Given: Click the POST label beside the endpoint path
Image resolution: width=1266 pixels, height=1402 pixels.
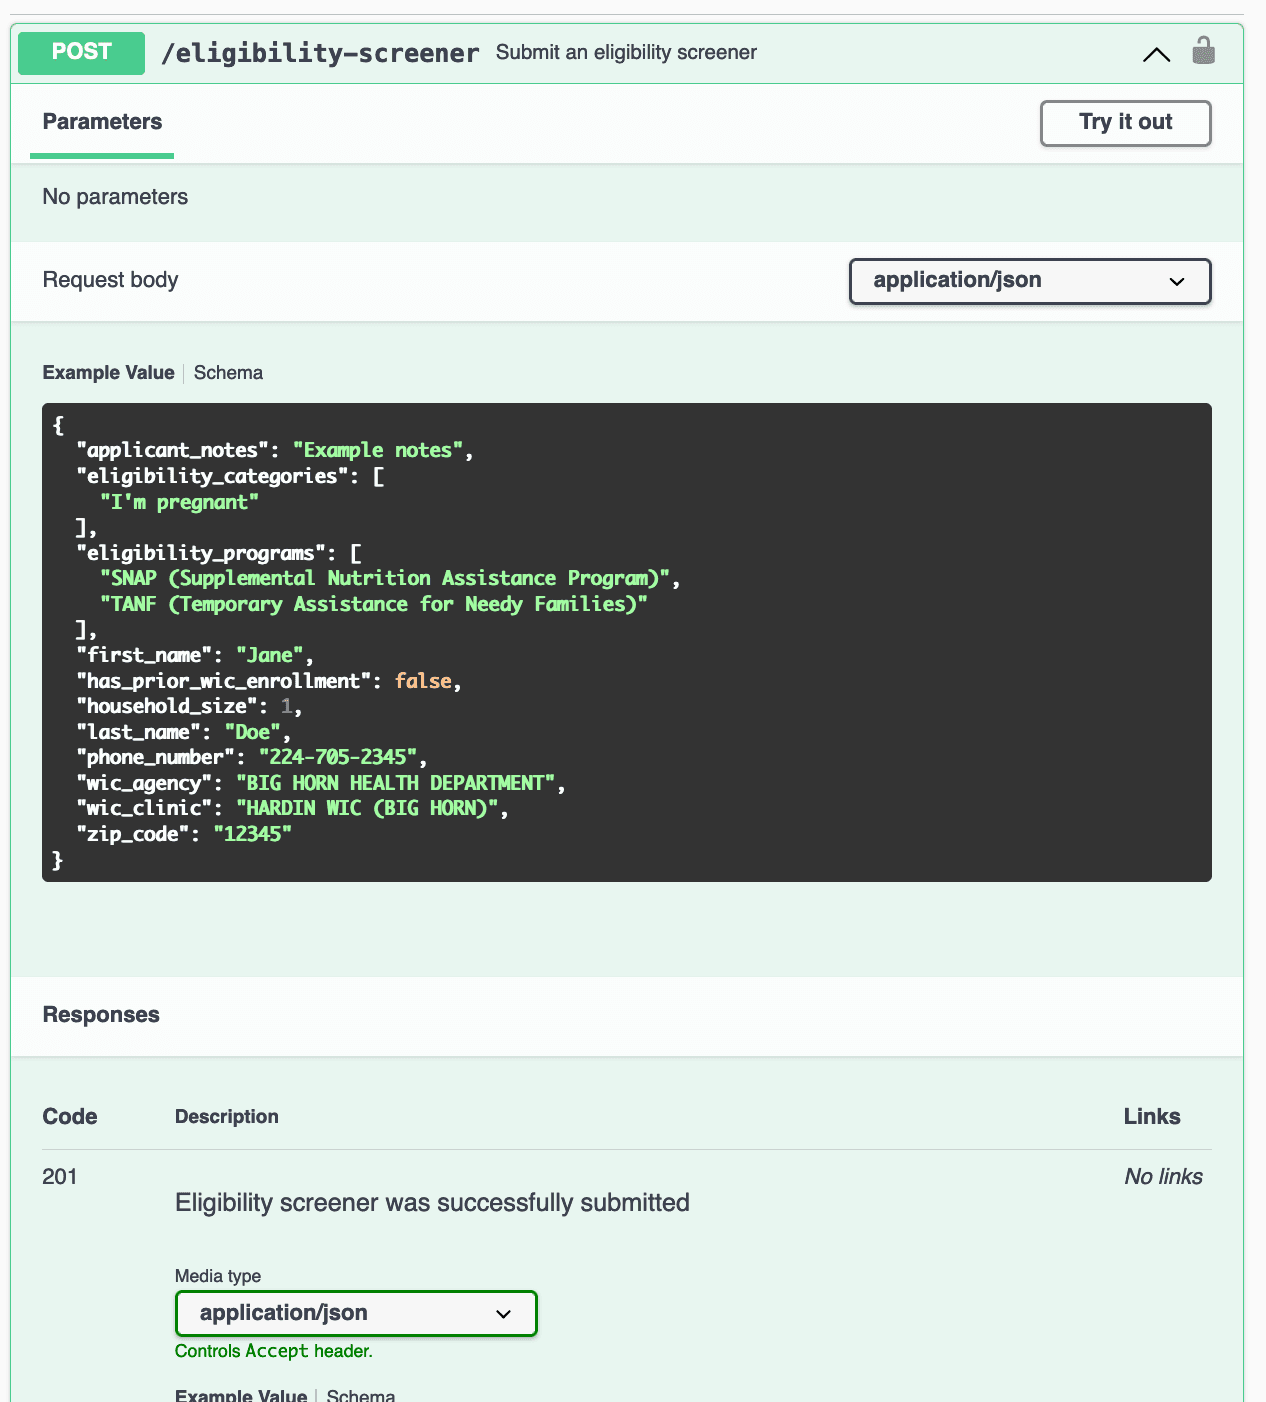Looking at the screenshot, I should pyautogui.click(x=80, y=52).
